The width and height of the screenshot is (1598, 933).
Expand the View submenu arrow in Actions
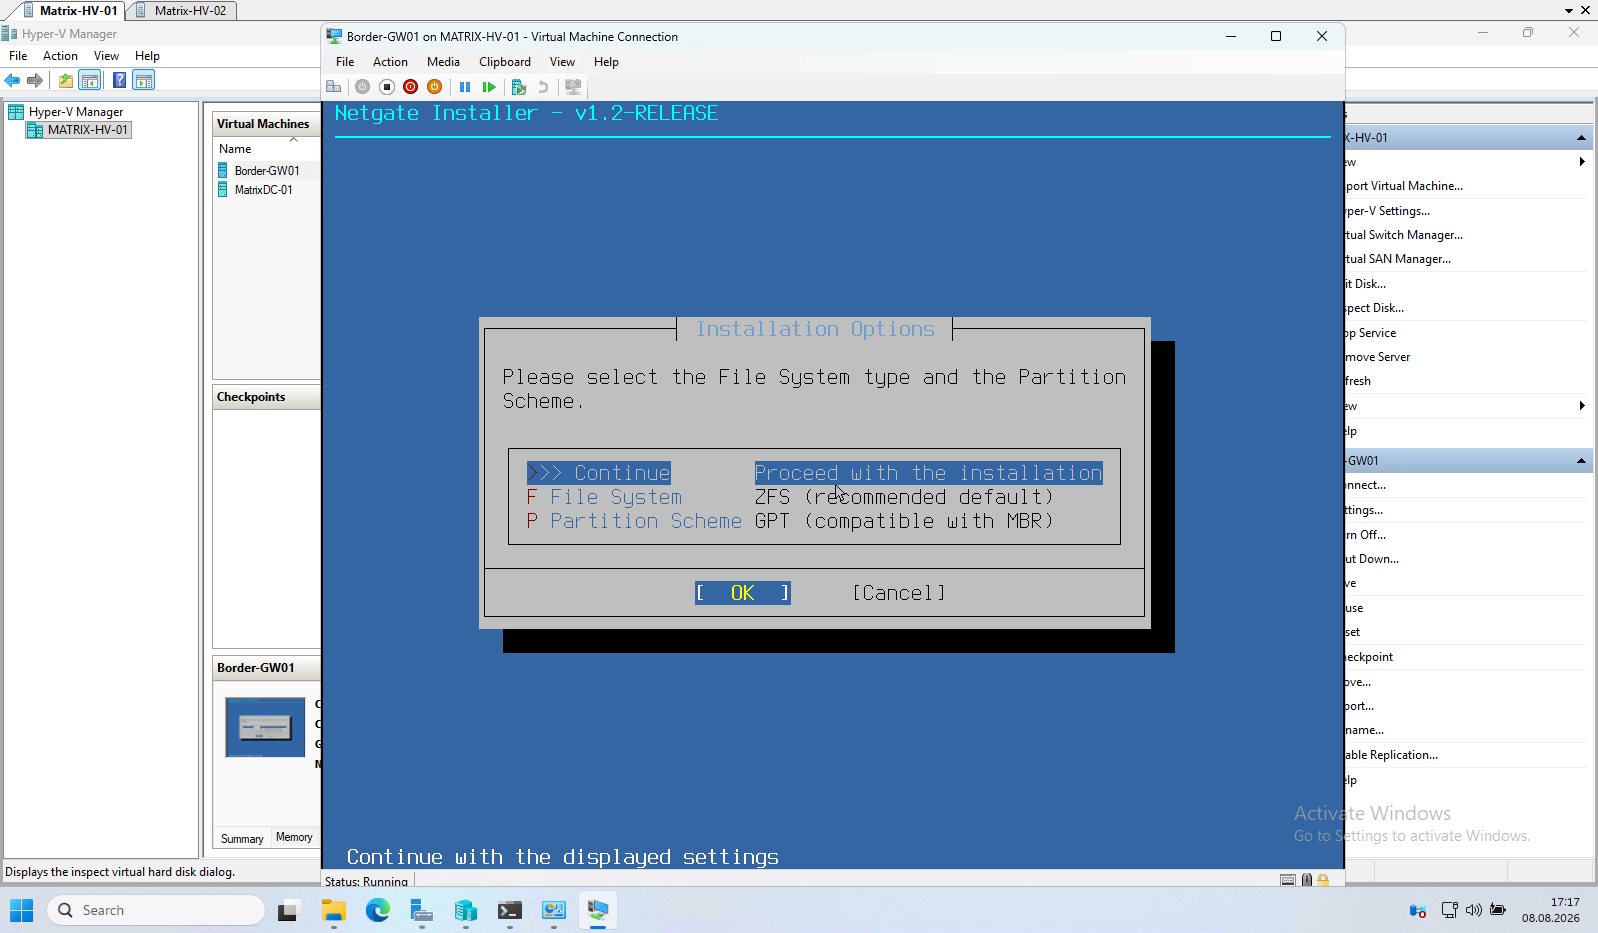click(x=1581, y=406)
